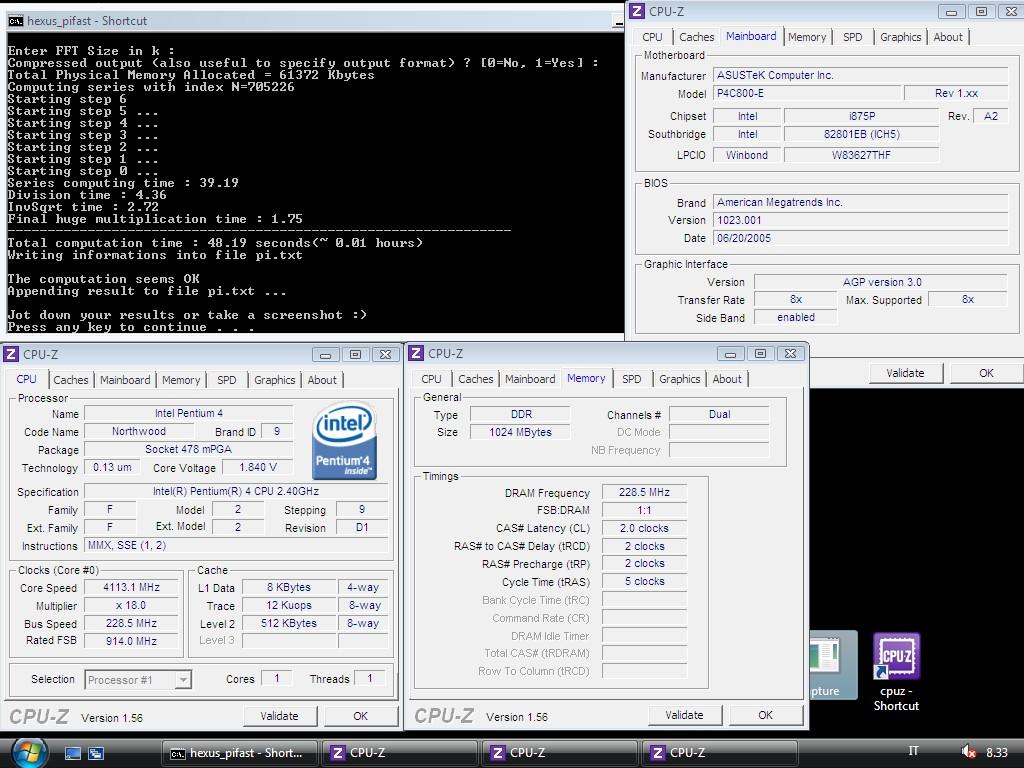Click Z icon in Mainboard CPU-Z title bar

coord(637,11)
